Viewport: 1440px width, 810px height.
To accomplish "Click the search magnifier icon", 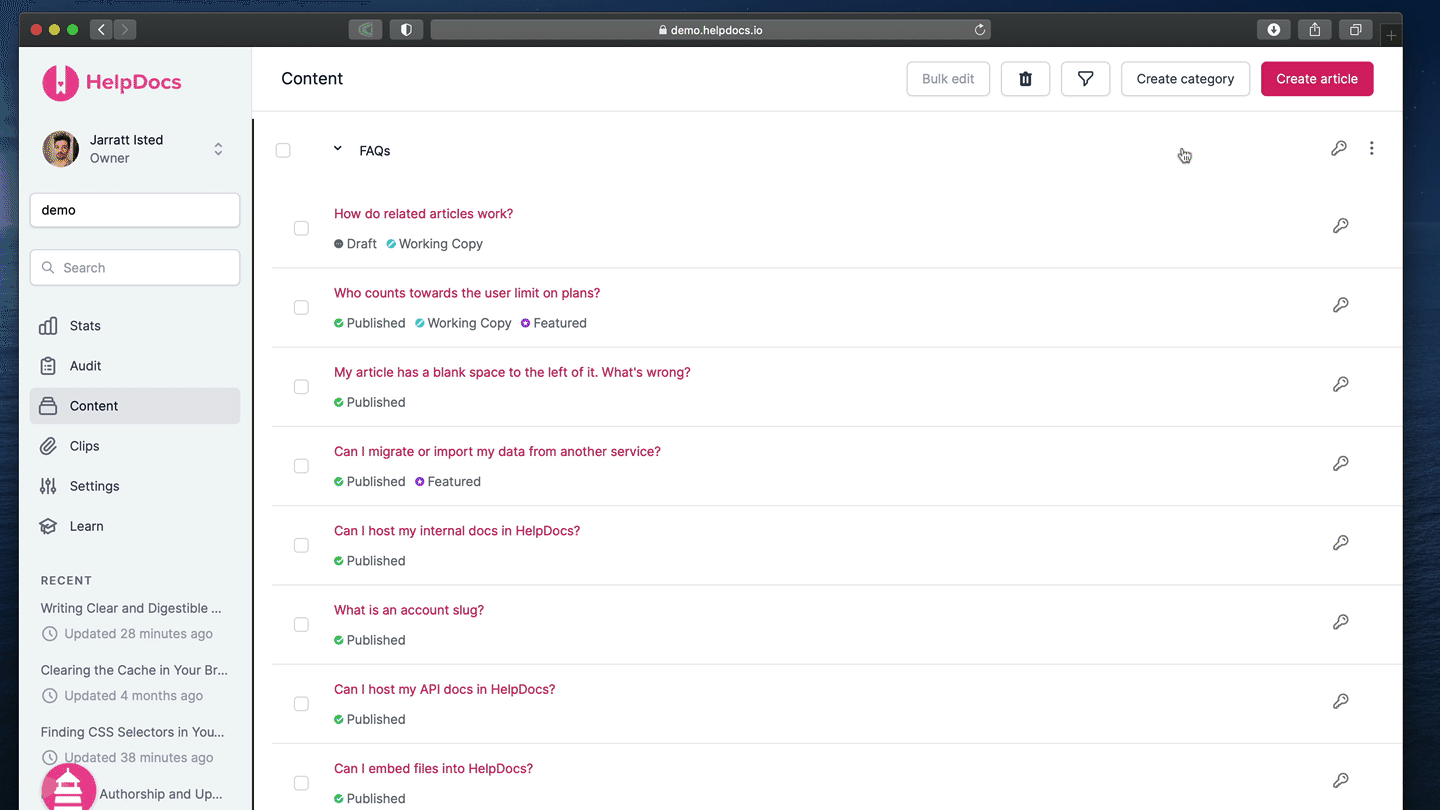I will coord(48,268).
